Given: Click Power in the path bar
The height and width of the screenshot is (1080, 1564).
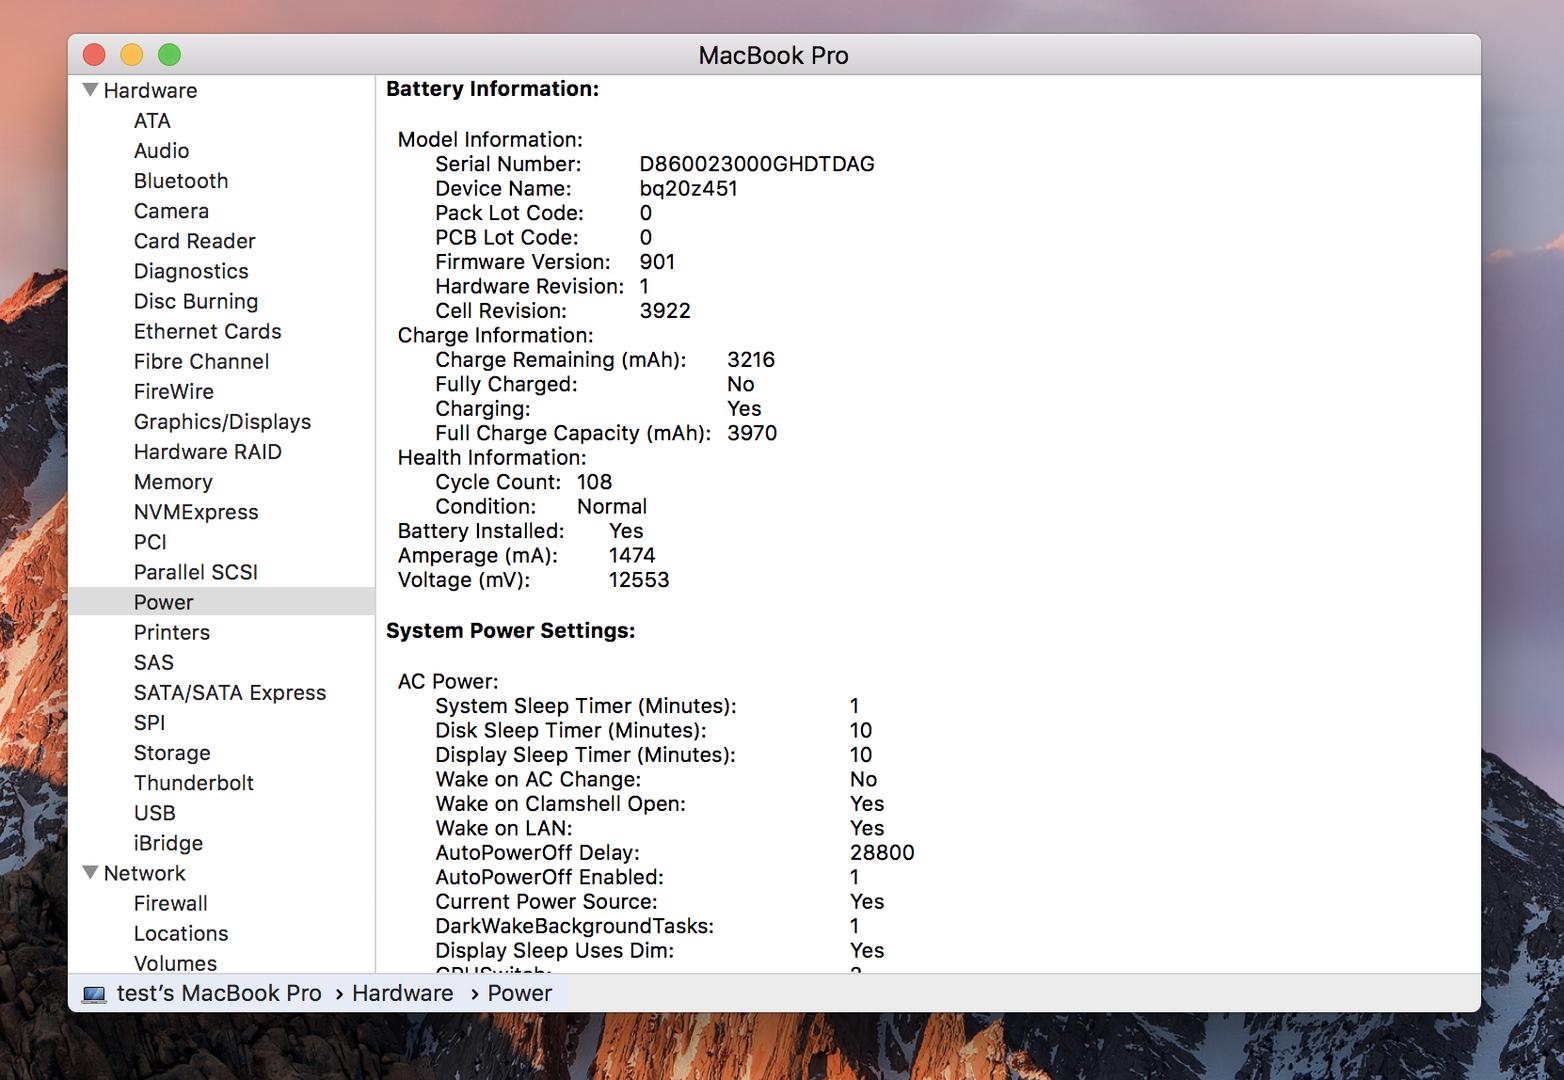Looking at the screenshot, I should (519, 993).
